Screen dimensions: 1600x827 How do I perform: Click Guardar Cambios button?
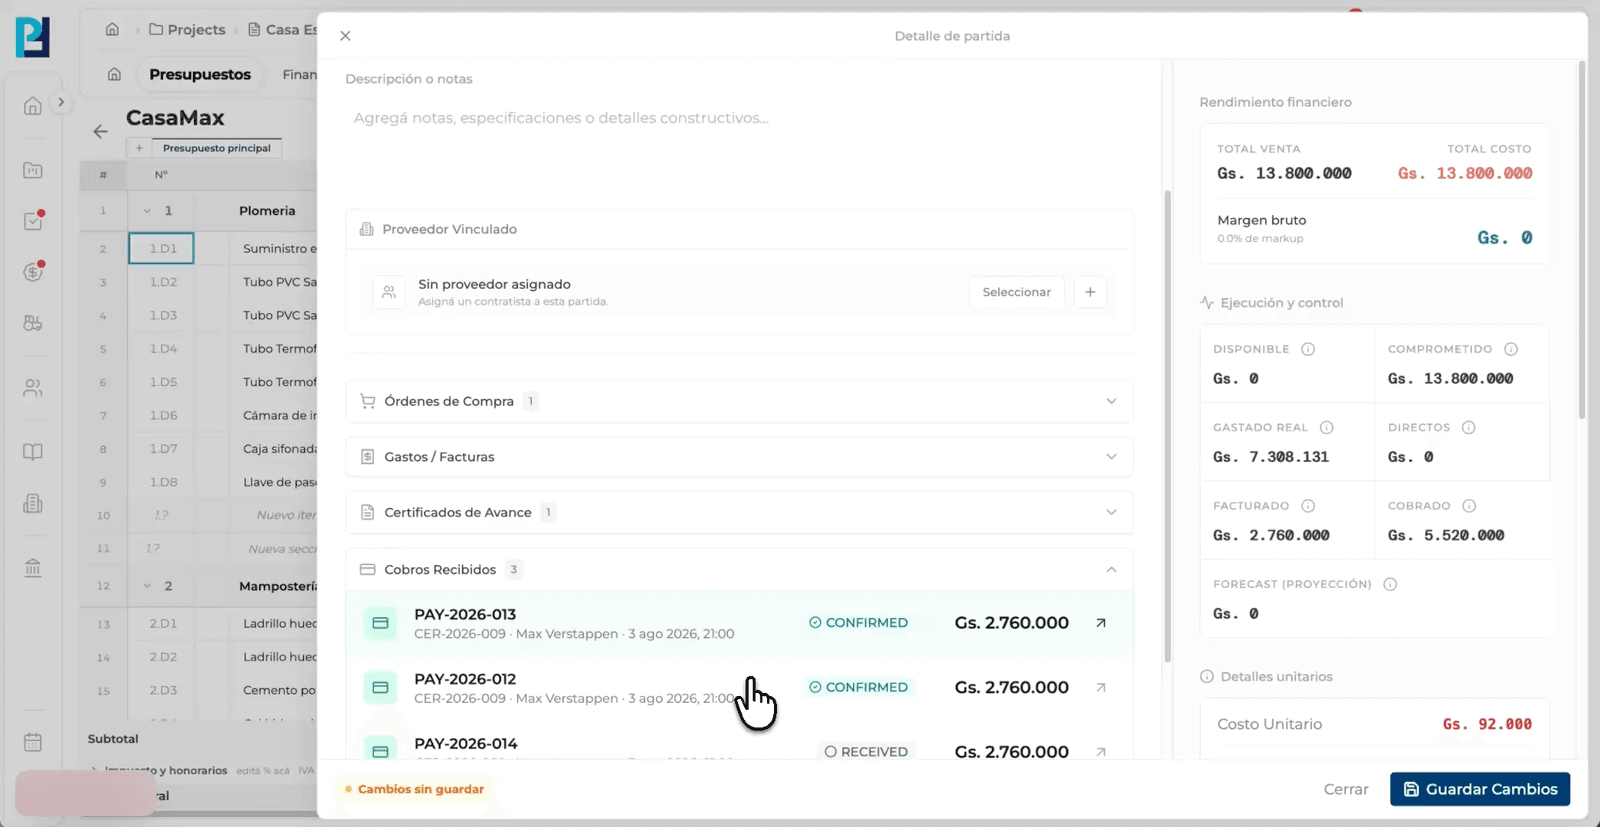[1480, 789]
